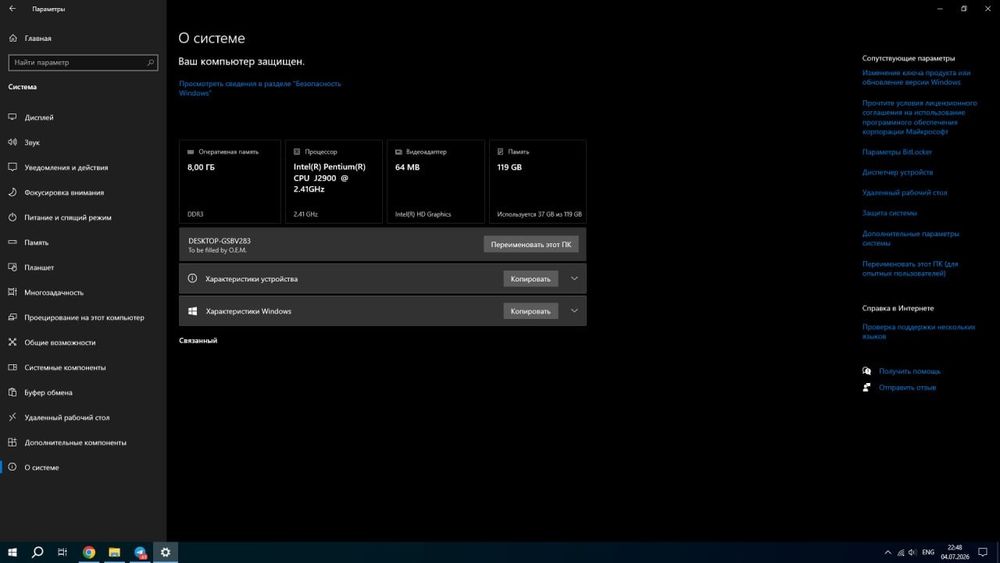Select the Многозадачность icon

[12, 292]
